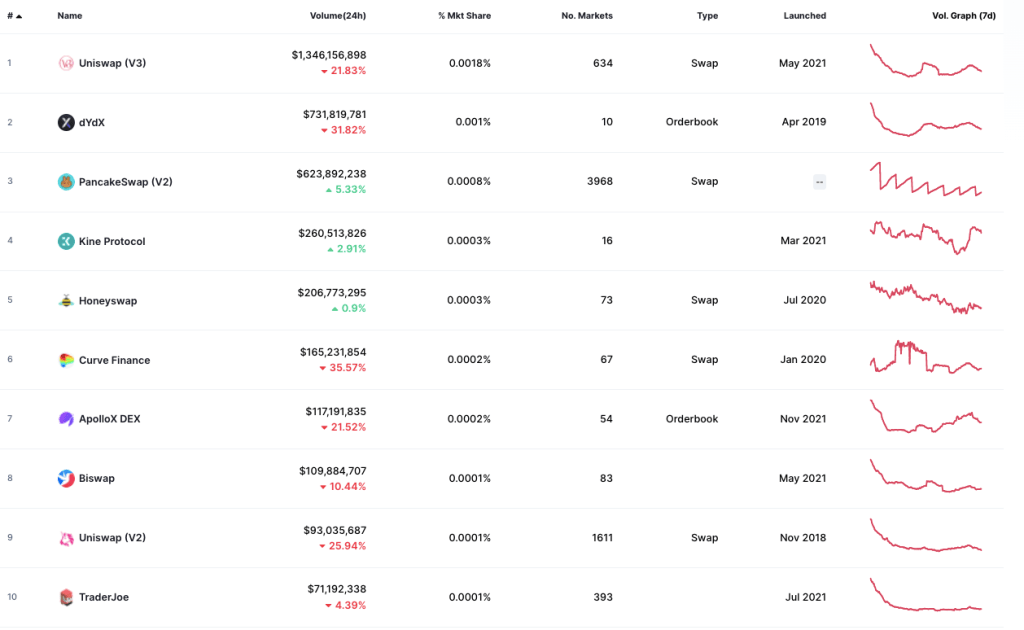Sort by the Type column header

tap(707, 16)
